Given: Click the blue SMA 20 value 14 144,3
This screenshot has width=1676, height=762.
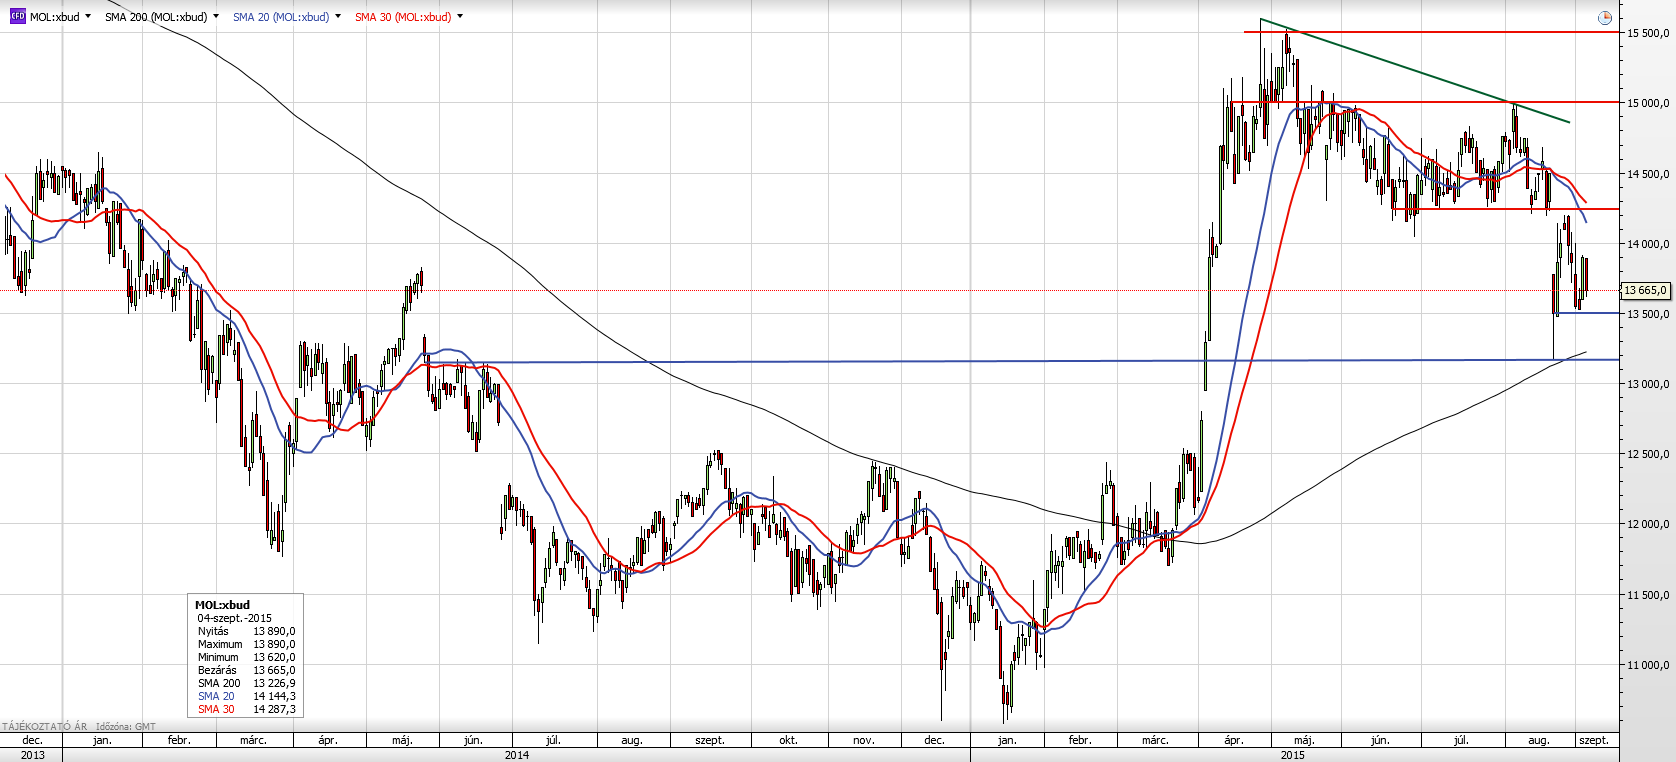Looking at the screenshot, I should coord(274,696).
